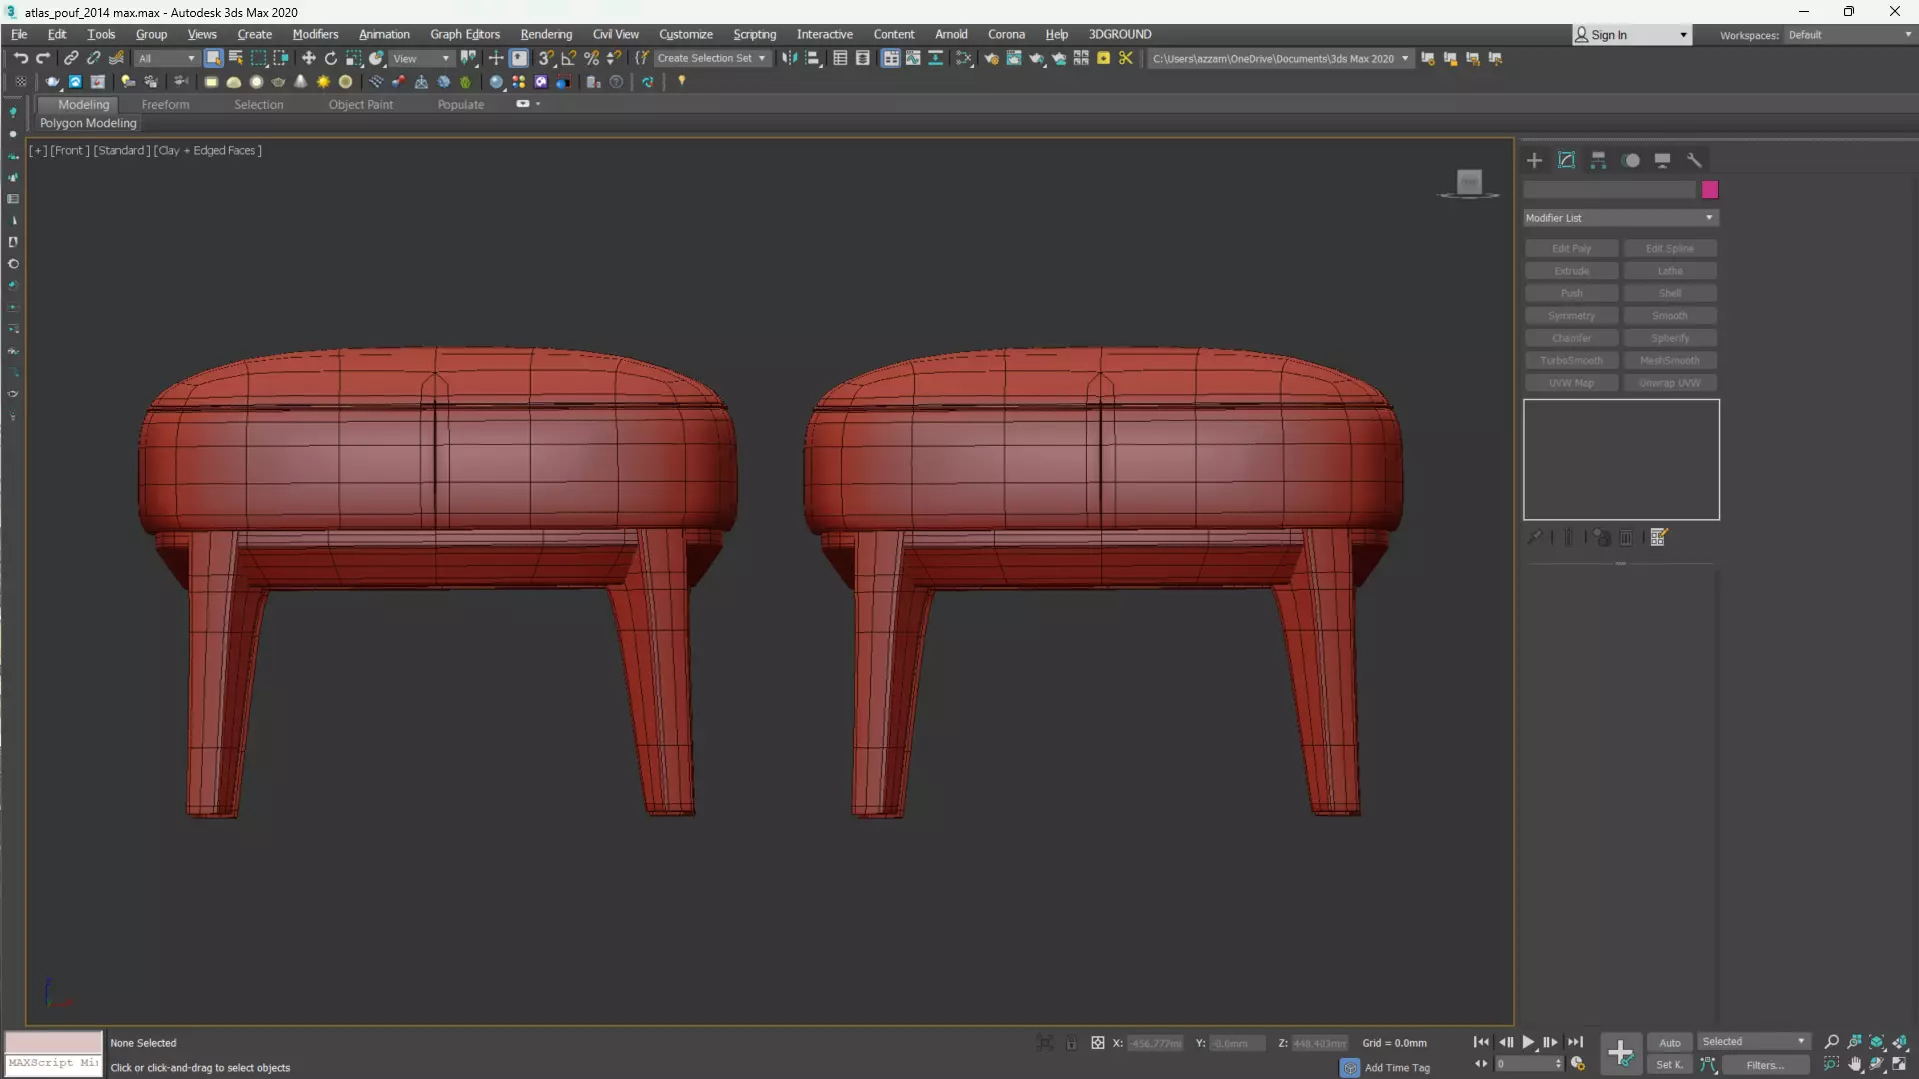The height and width of the screenshot is (1079, 1919).
Task: Click the Mirror tool icon
Action: pos(790,58)
